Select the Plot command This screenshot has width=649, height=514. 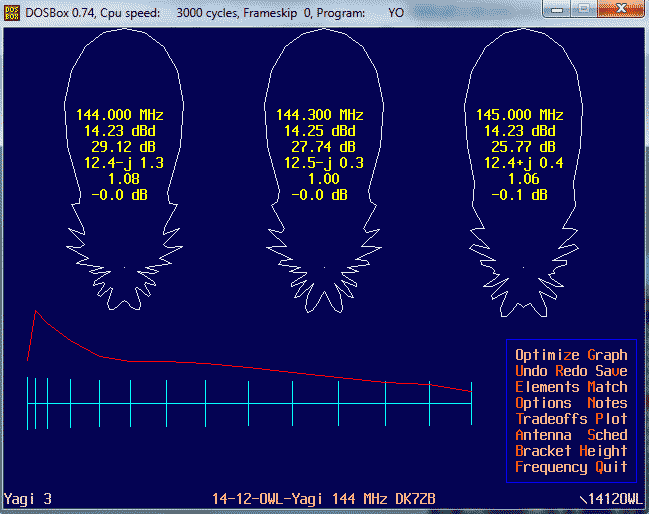click(x=611, y=419)
